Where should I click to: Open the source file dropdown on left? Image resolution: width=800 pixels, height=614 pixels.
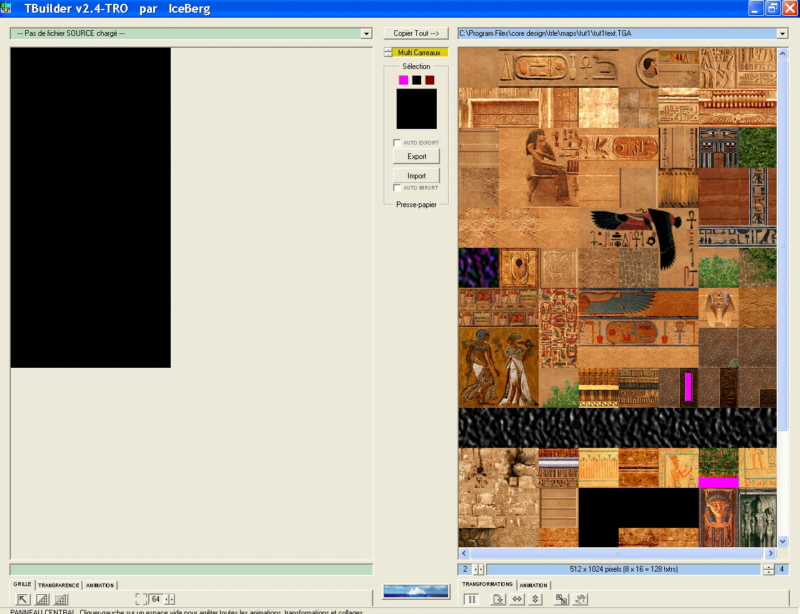coord(367,33)
